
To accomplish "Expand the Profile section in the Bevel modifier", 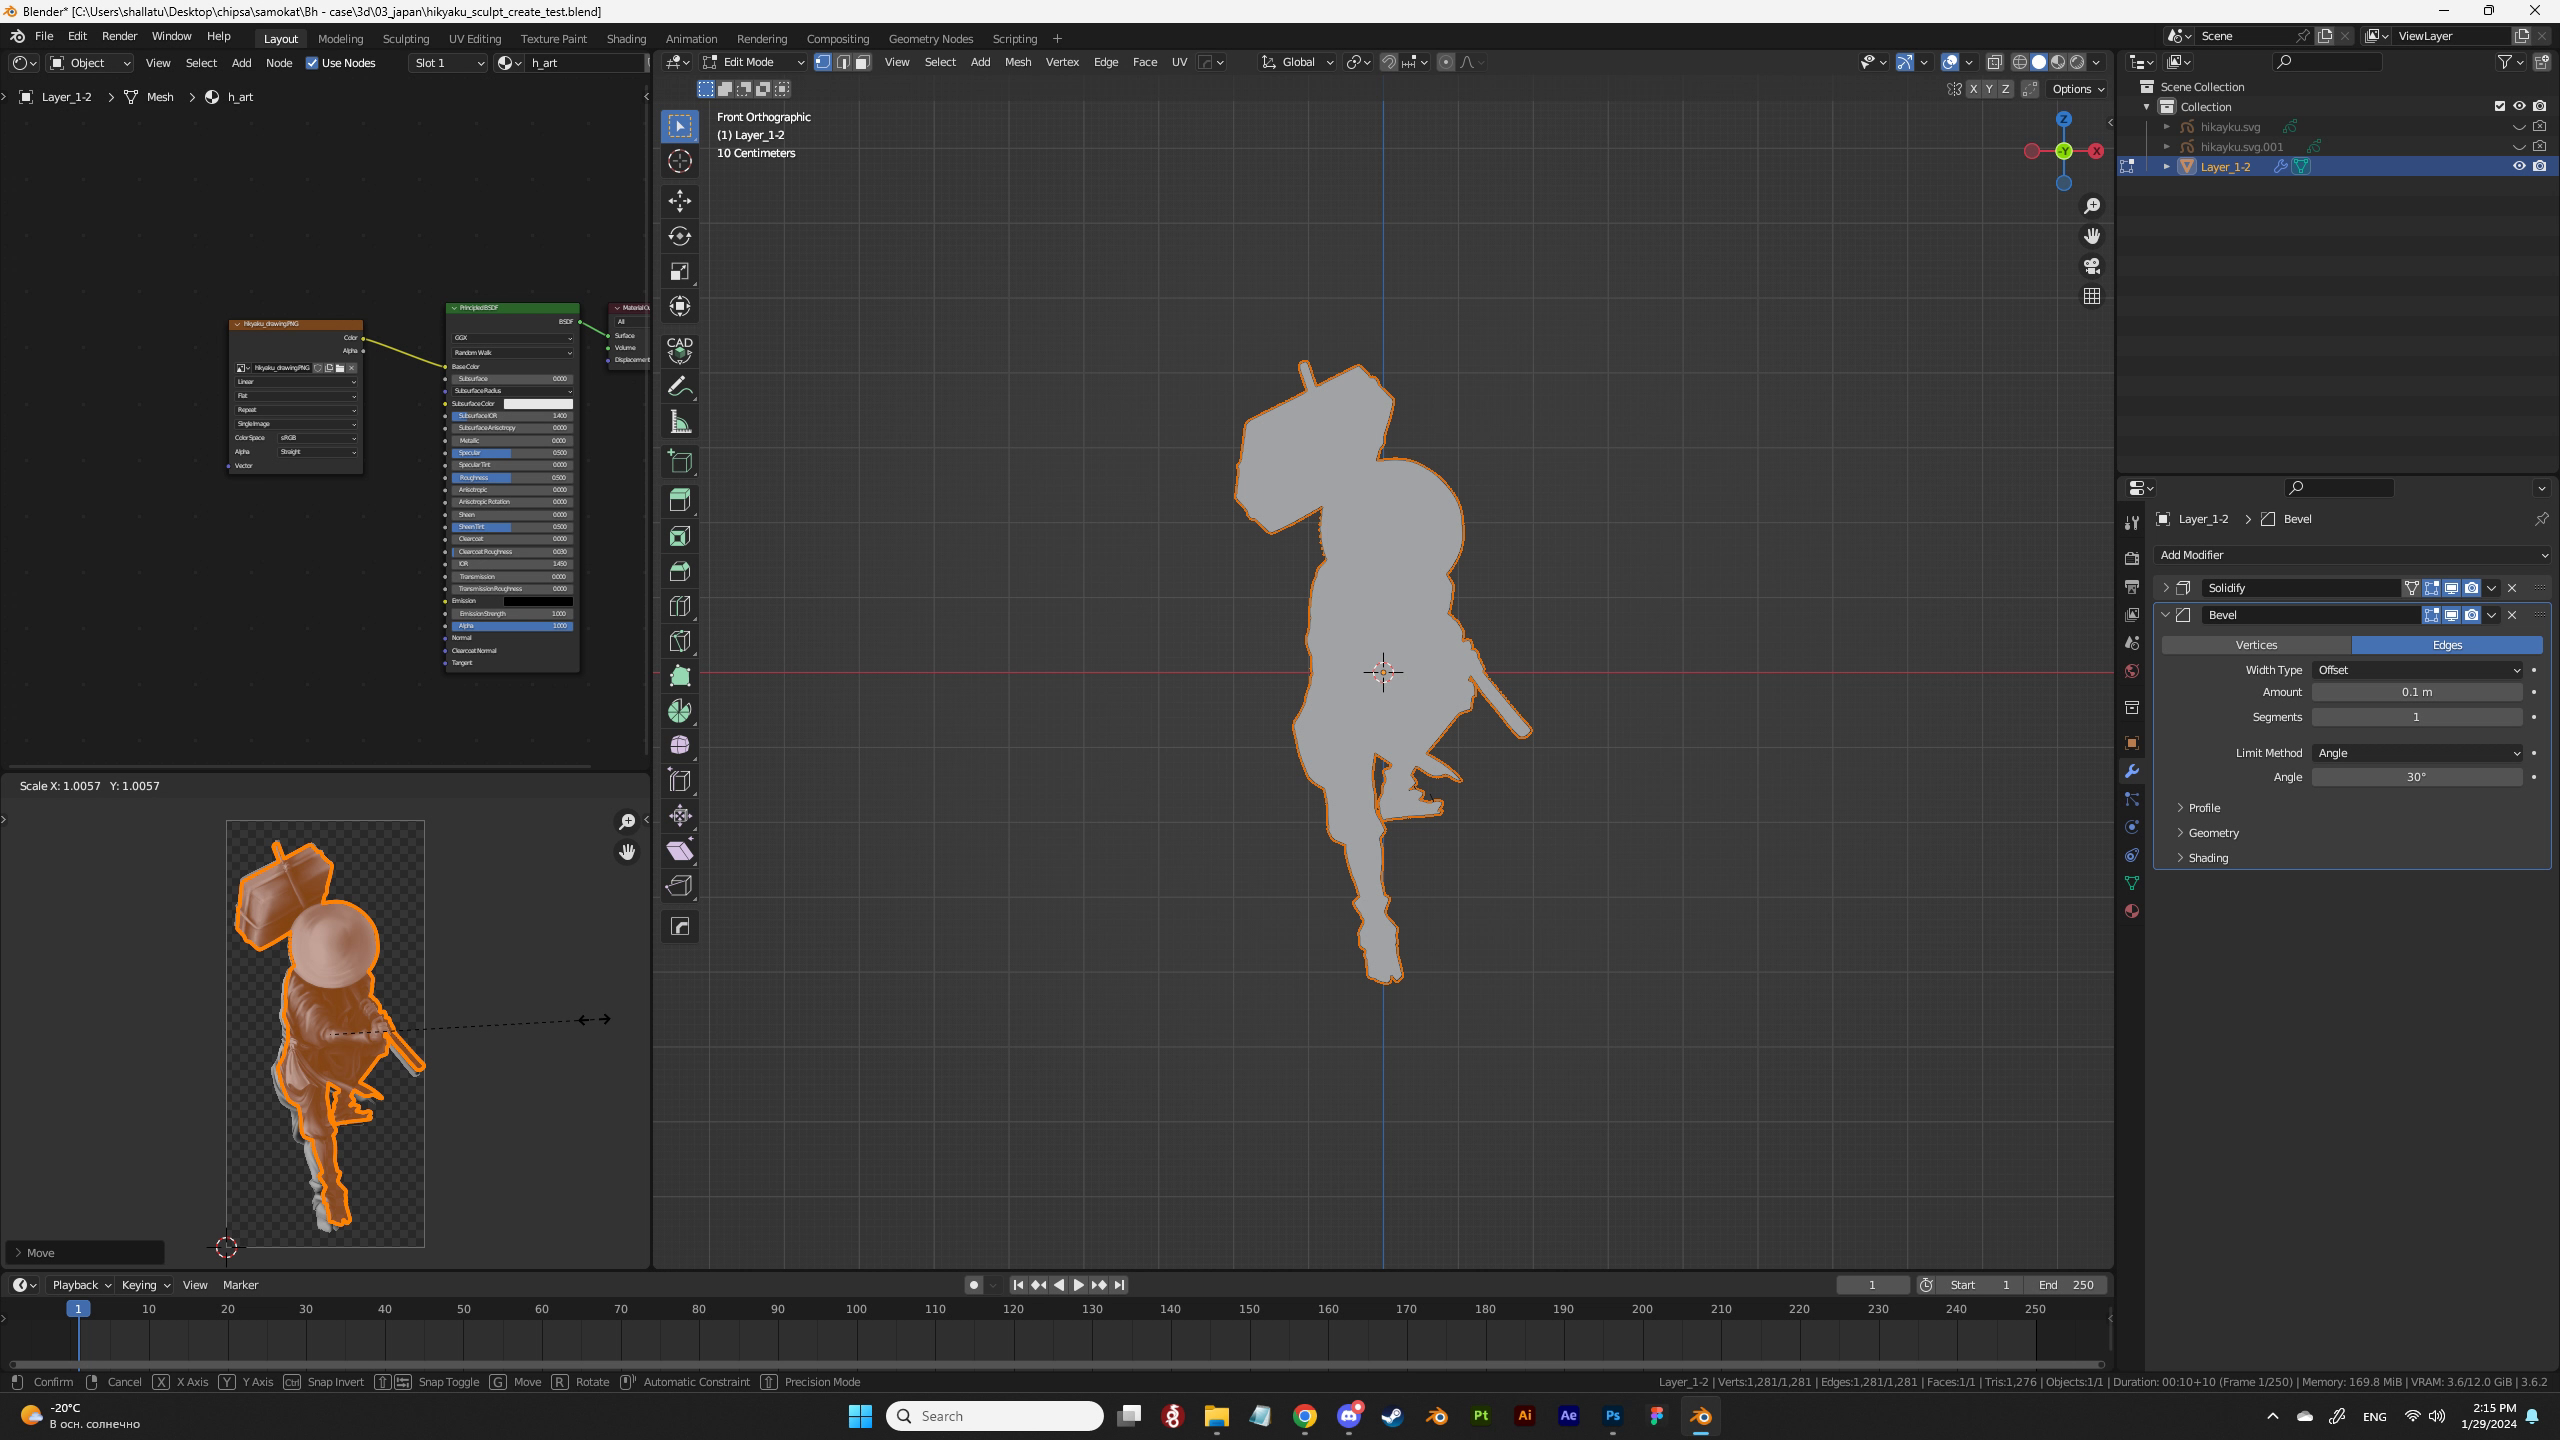I will (2203, 808).
